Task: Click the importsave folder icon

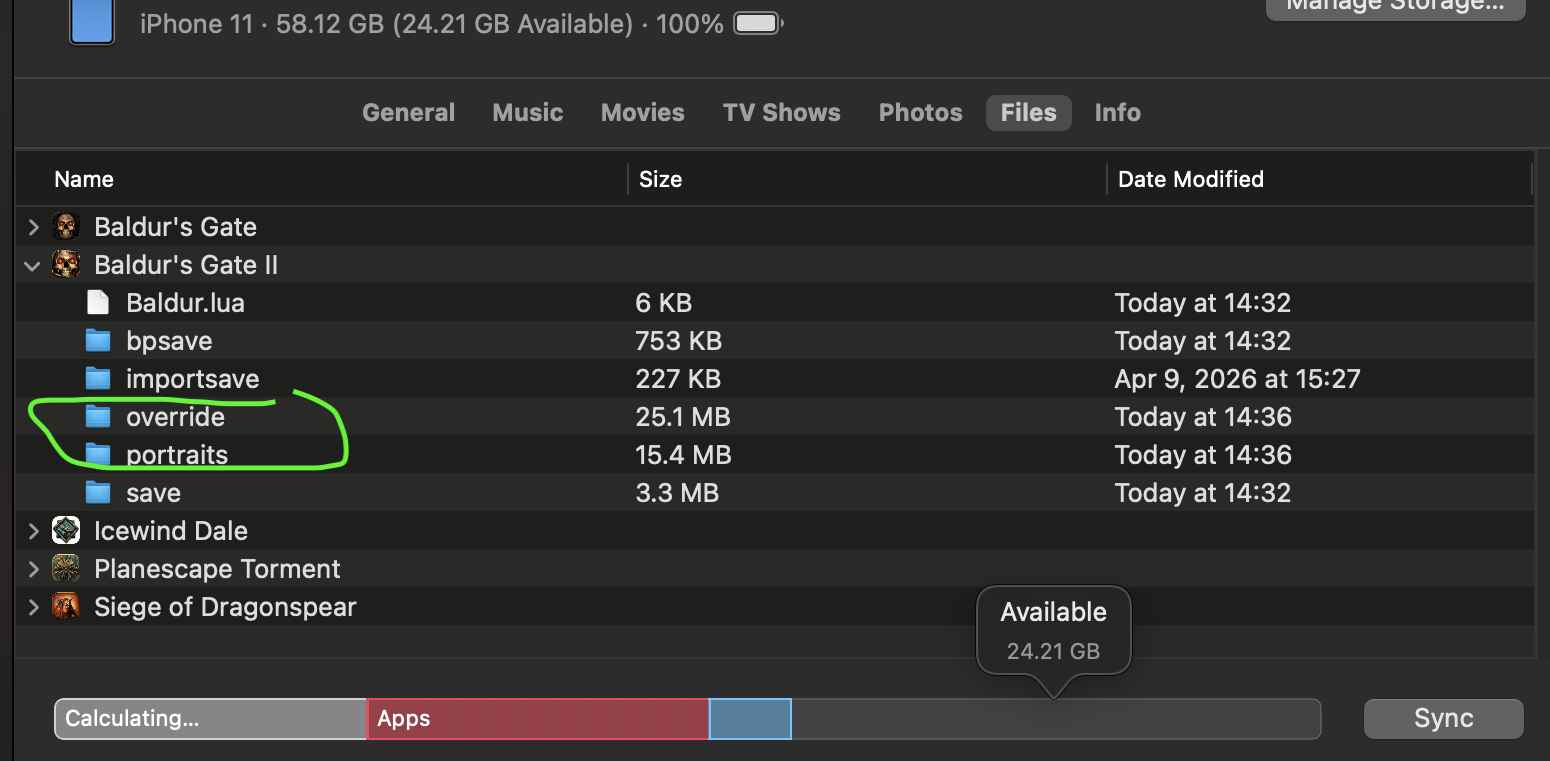Action: pos(97,379)
